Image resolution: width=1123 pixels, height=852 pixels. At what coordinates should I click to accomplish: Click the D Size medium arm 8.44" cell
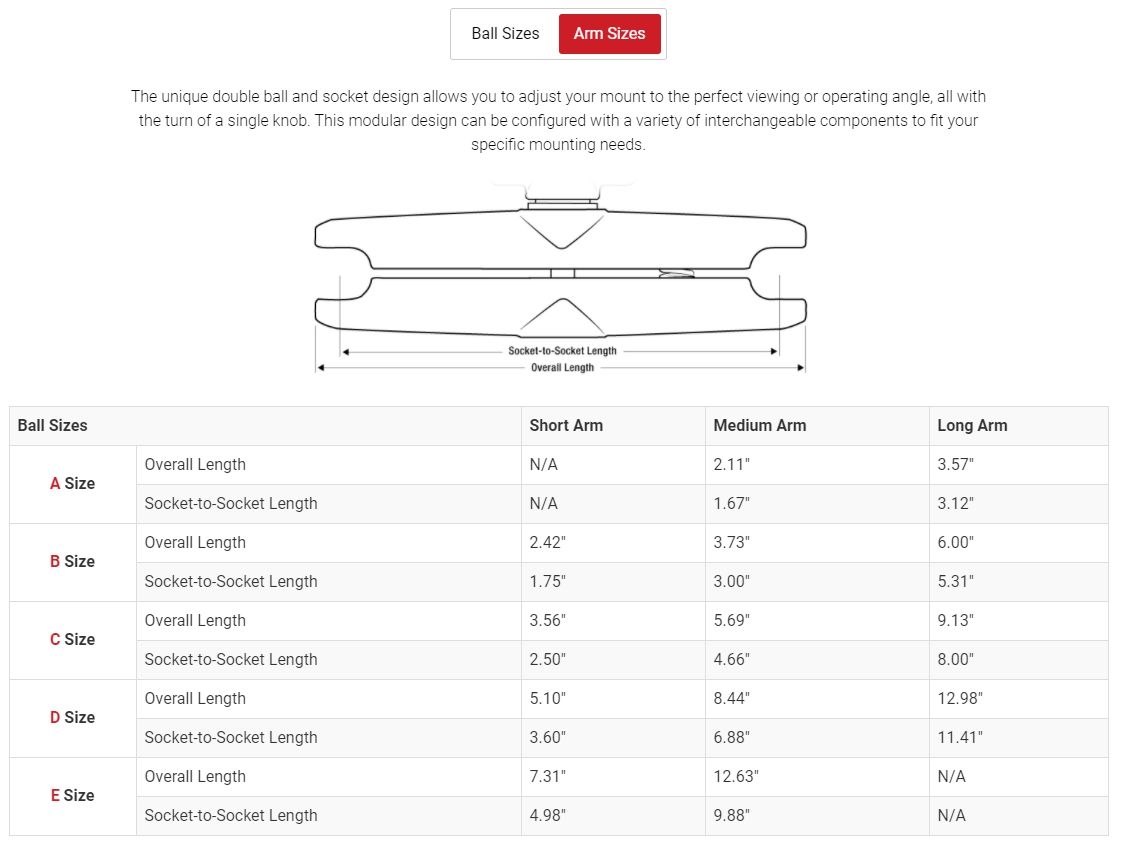pos(817,699)
